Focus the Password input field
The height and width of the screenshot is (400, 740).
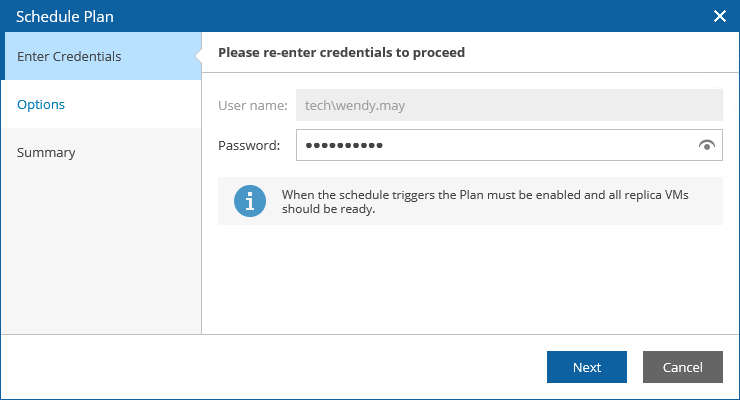(x=490, y=146)
